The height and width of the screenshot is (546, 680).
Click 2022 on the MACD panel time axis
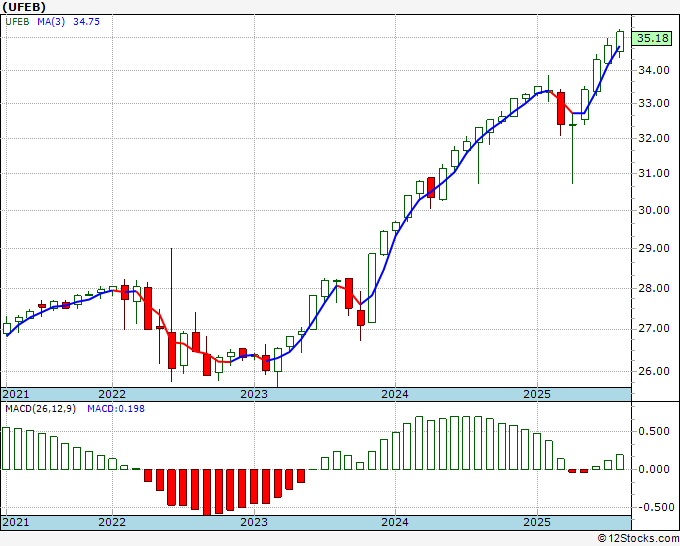pyautogui.click(x=112, y=522)
